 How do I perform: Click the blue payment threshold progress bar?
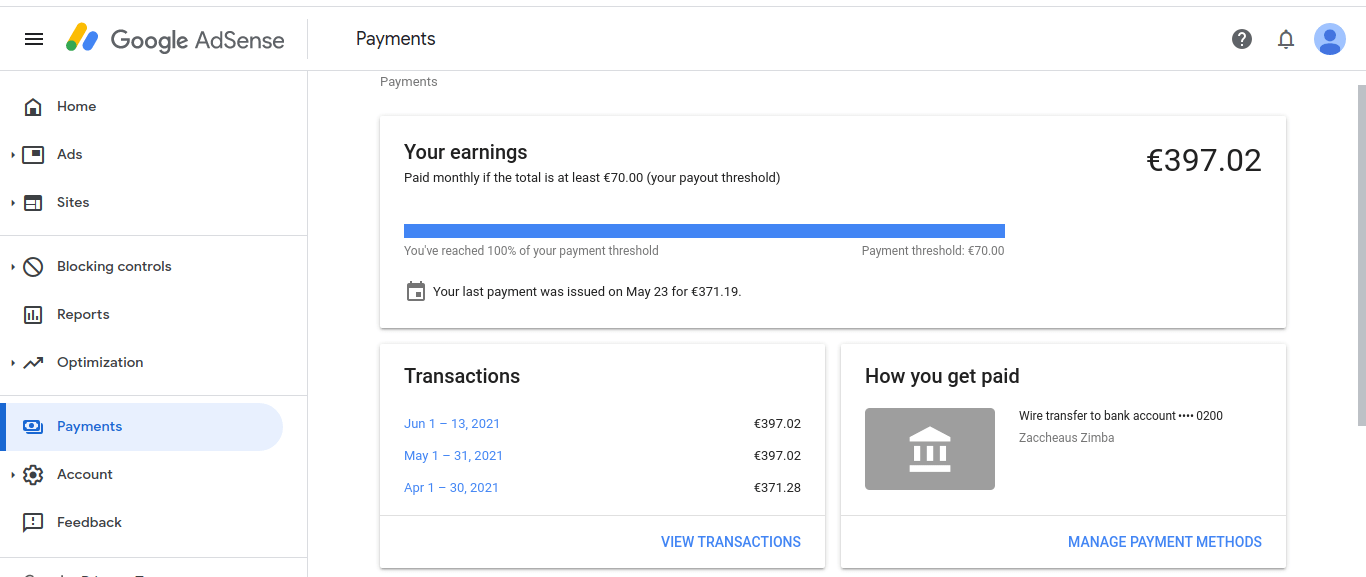704,231
